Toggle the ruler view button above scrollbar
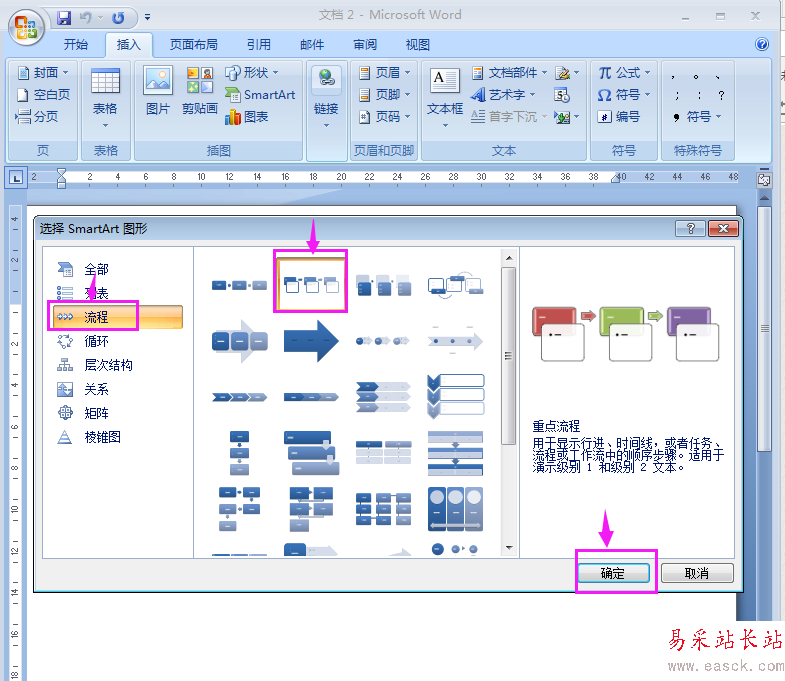The height and width of the screenshot is (681, 785). 764,180
